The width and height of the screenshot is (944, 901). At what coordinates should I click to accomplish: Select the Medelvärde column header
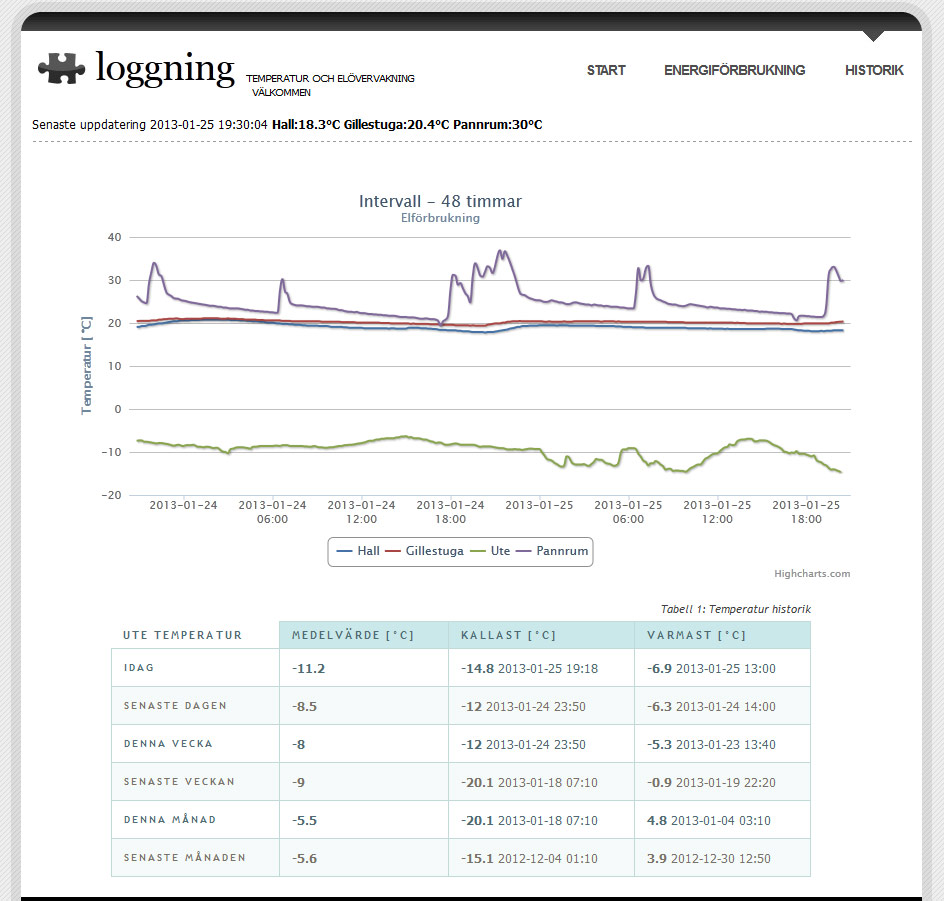(352, 635)
